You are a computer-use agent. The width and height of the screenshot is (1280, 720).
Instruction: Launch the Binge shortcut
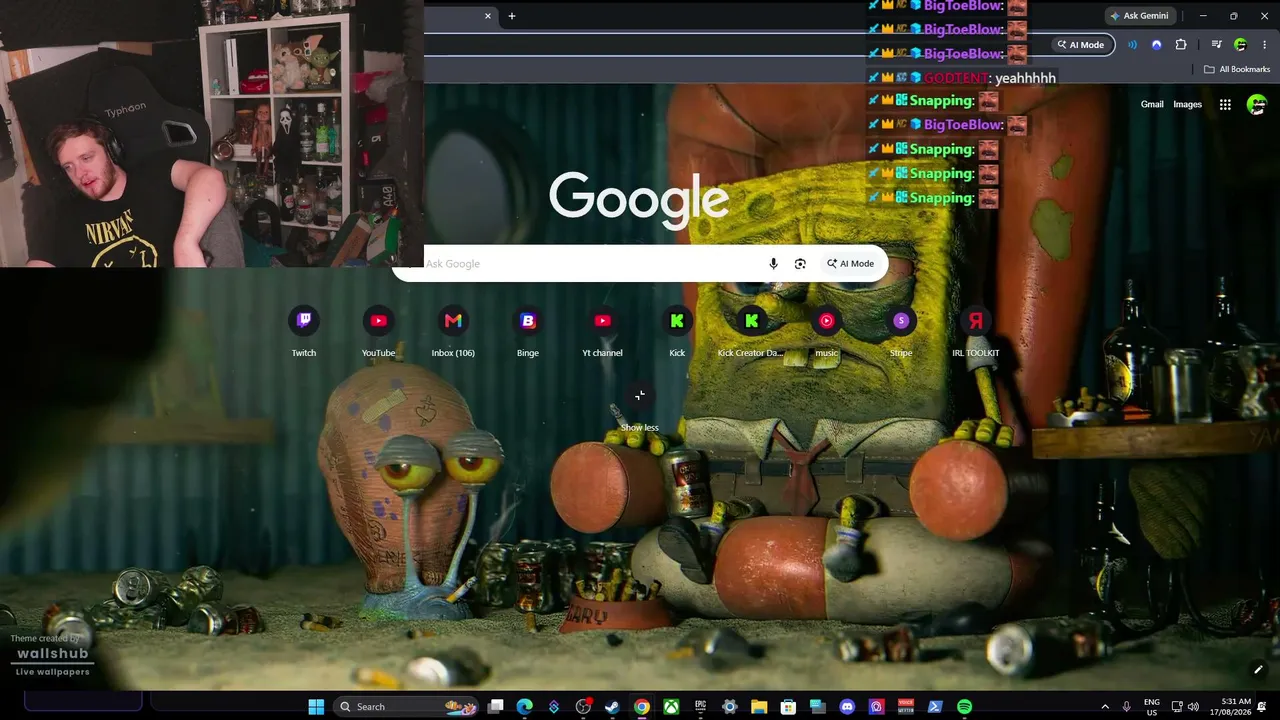pyautogui.click(x=528, y=331)
